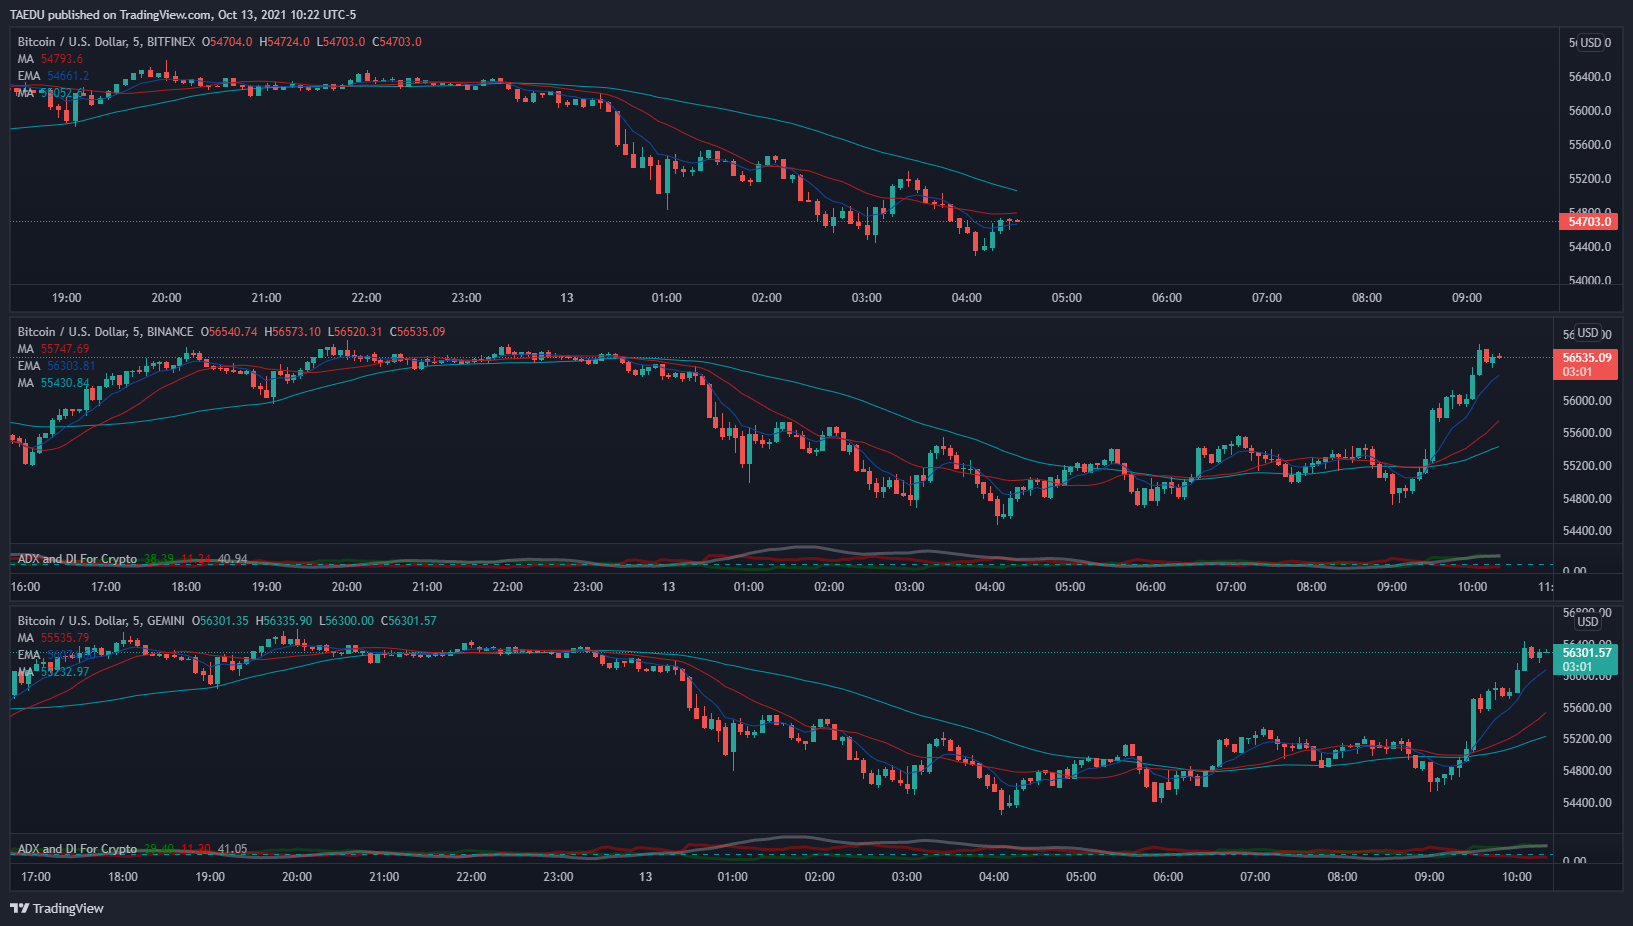Select the MA 54793.6 indicator legend
This screenshot has height=926, width=1633.
pyautogui.click(x=50, y=59)
